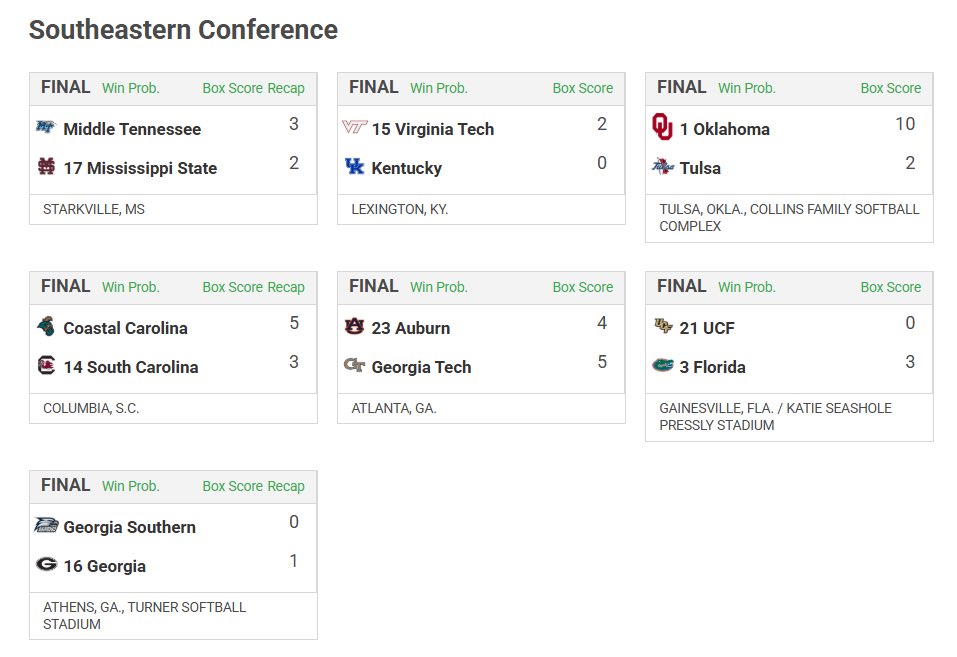Screen dimensions: 957x657
Task: Select the 16 Georgia team name
Action: (105, 566)
